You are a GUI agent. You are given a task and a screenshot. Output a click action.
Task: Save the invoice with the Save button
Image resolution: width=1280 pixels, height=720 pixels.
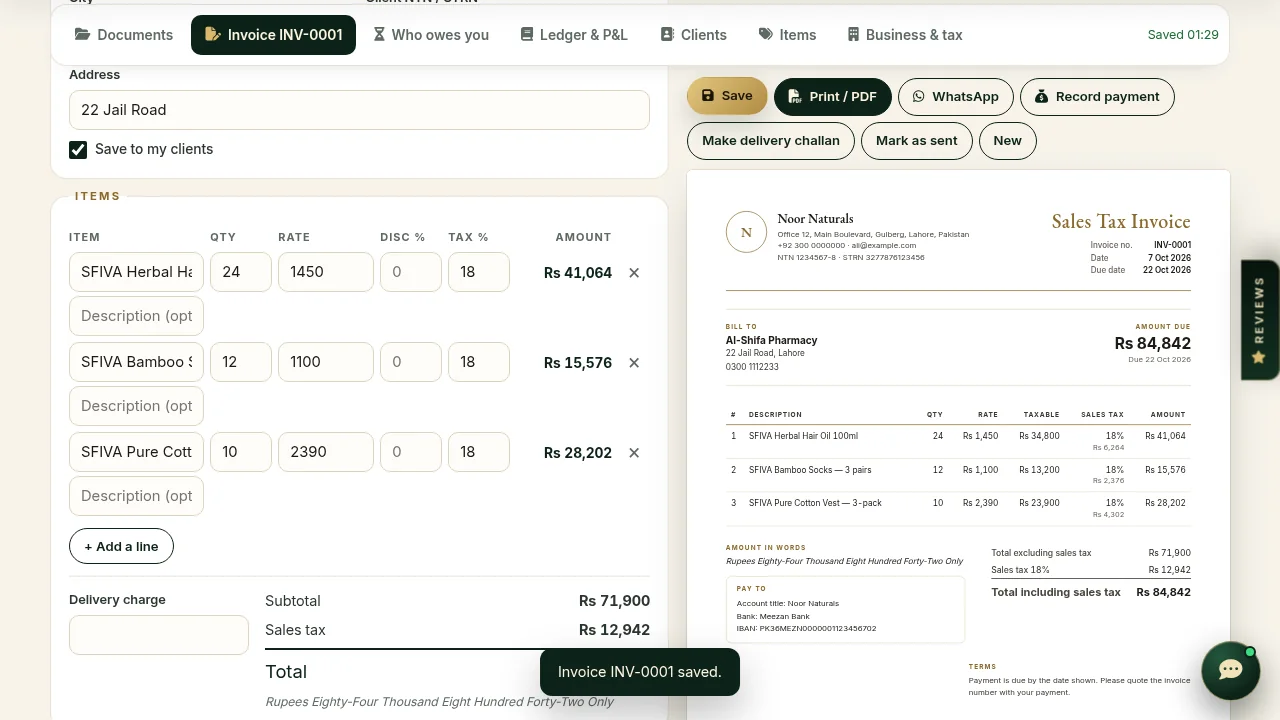[727, 96]
